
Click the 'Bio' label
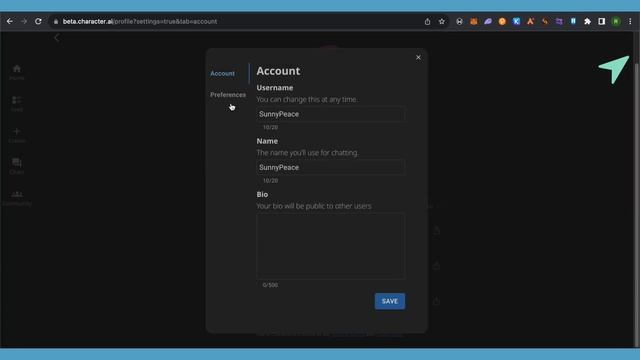(x=262, y=194)
